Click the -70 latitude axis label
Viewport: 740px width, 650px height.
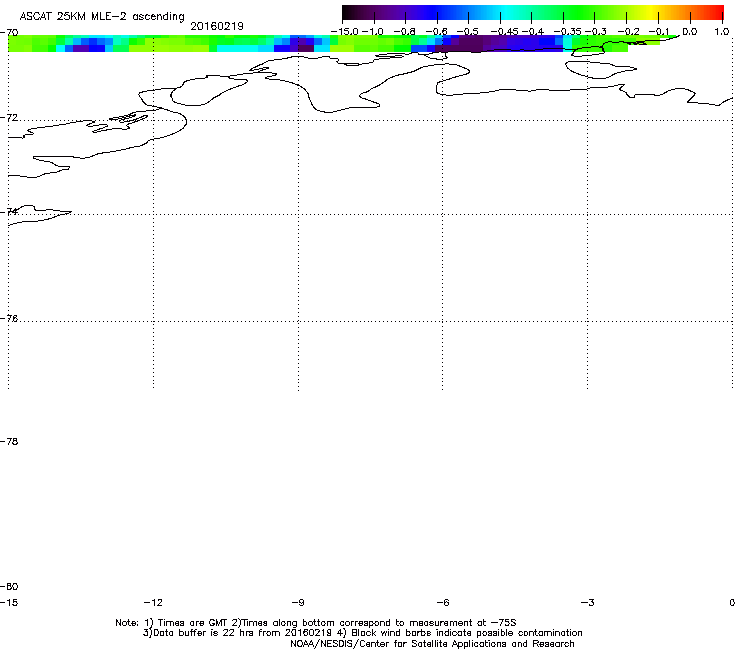(9, 33)
